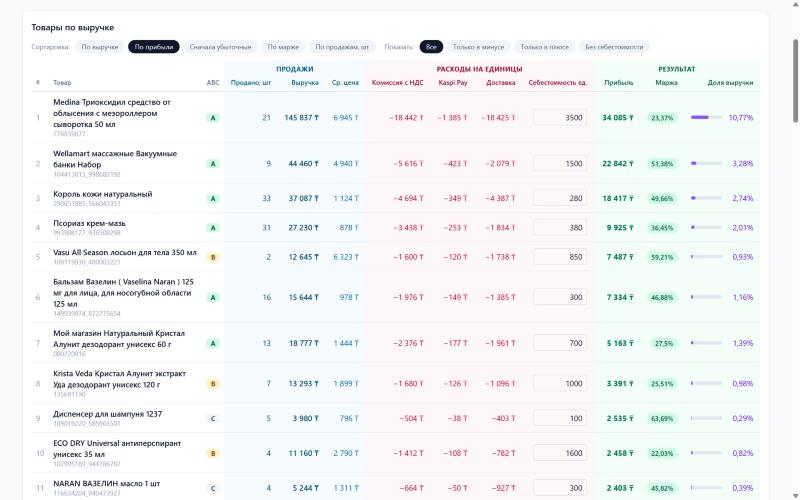Sort by По продажам, шт
The height and width of the screenshot is (500, 800).
click(342, 47)
